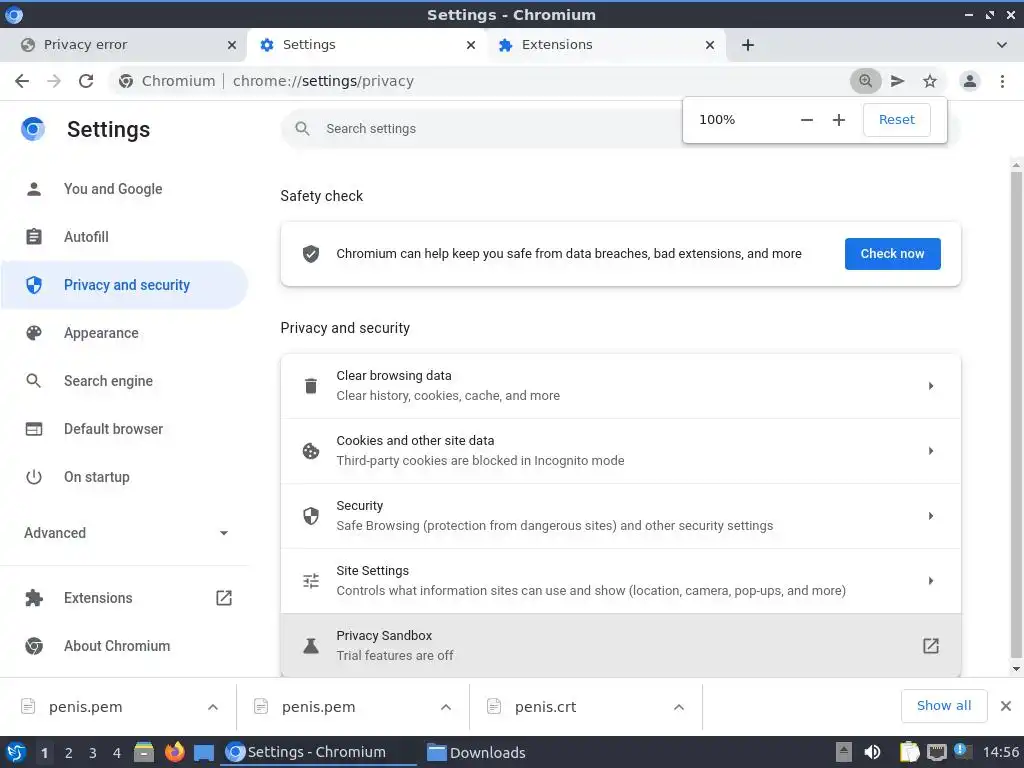This screenshot has width=1024, height=768.
Task: Open Default browser settings section
Action: tap(124, 429)
